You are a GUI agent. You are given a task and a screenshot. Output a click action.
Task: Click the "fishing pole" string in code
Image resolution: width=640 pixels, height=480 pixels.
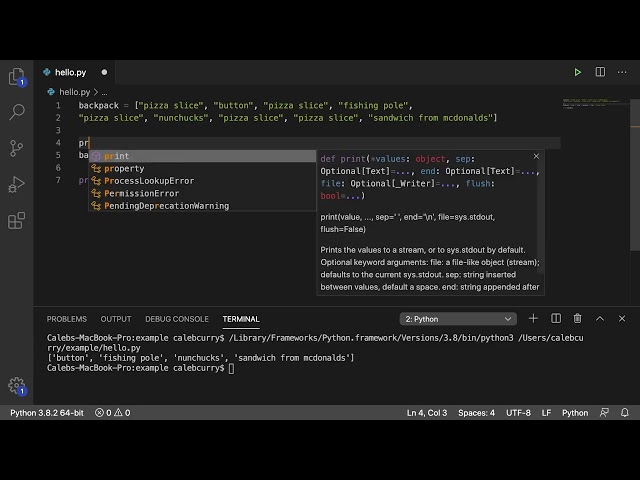pos(373,105)
